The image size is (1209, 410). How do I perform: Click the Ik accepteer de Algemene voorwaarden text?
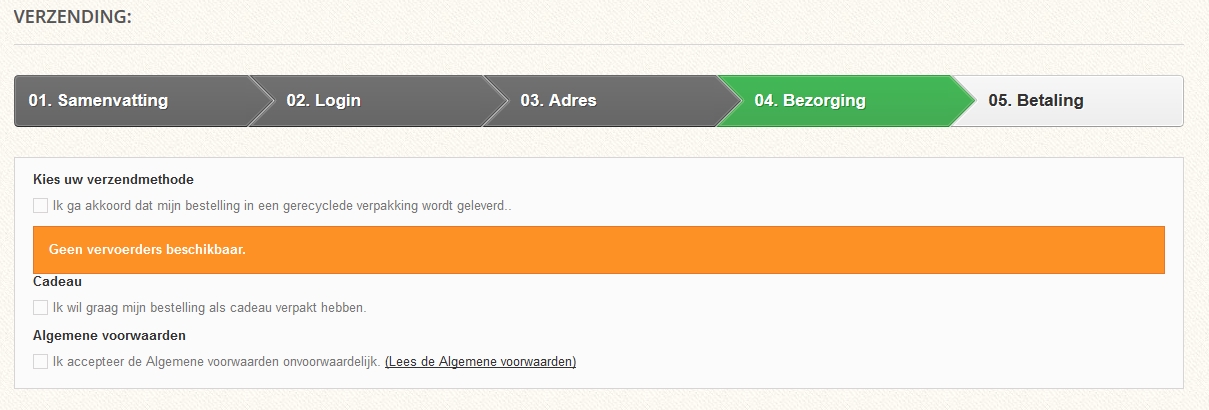tap(216, 362)
